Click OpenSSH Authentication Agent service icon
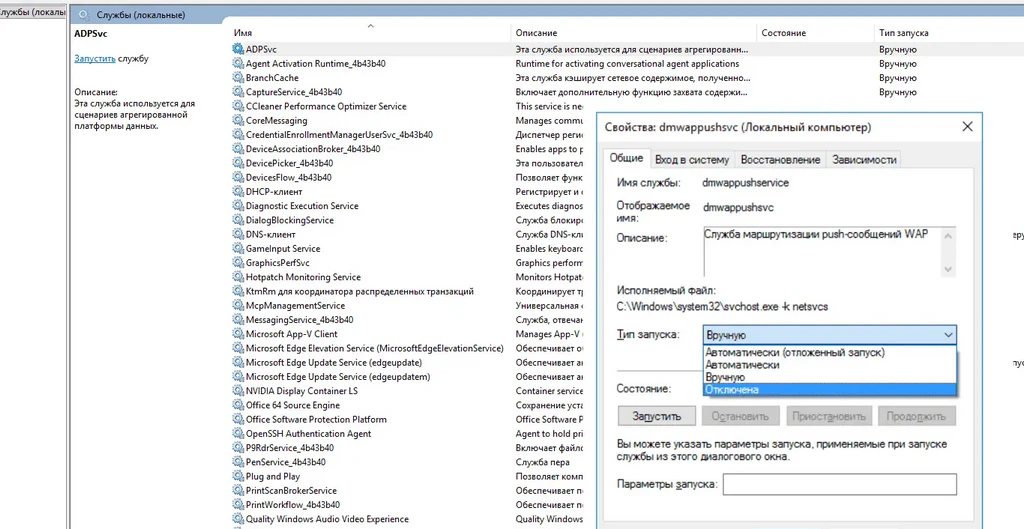This screenshot has height=529, width=1024. (238, 434)
